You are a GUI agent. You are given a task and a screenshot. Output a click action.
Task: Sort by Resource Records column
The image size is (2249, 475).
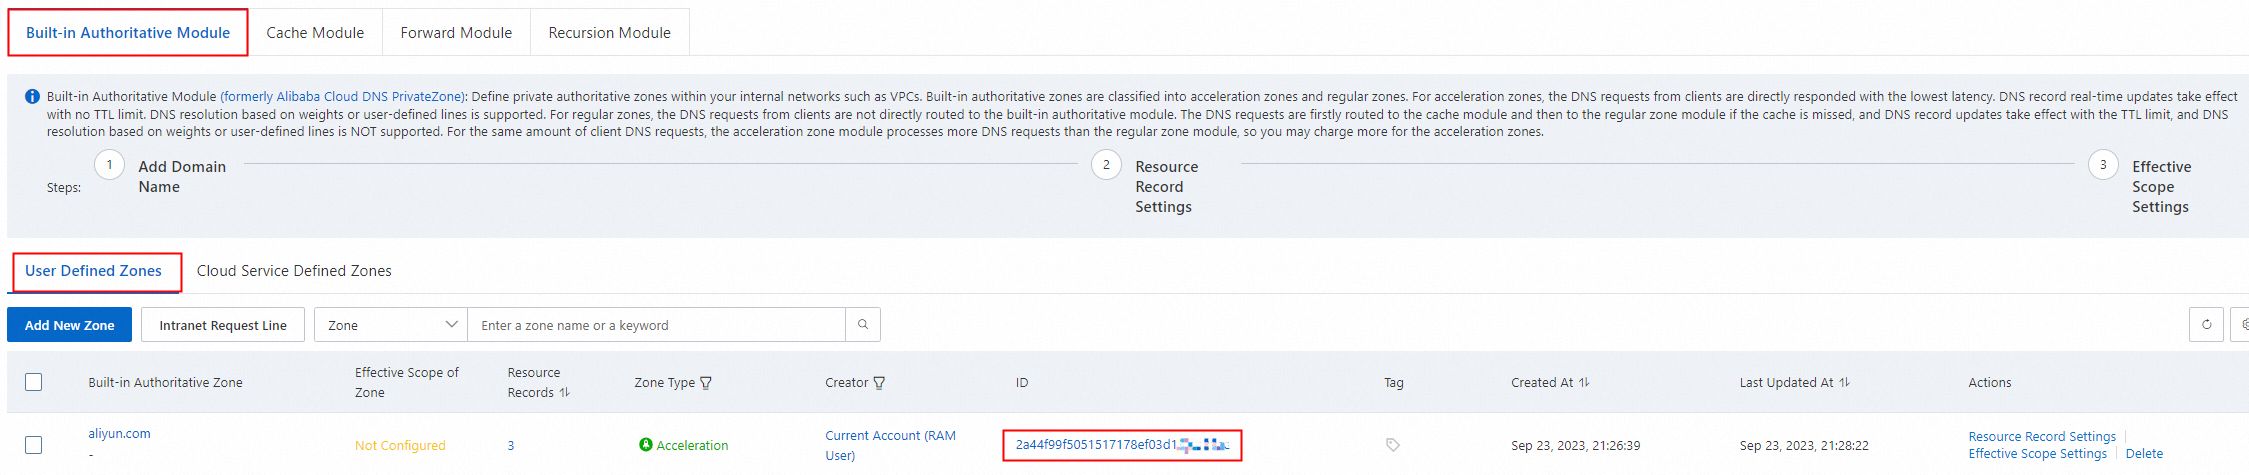pos(565,393)
